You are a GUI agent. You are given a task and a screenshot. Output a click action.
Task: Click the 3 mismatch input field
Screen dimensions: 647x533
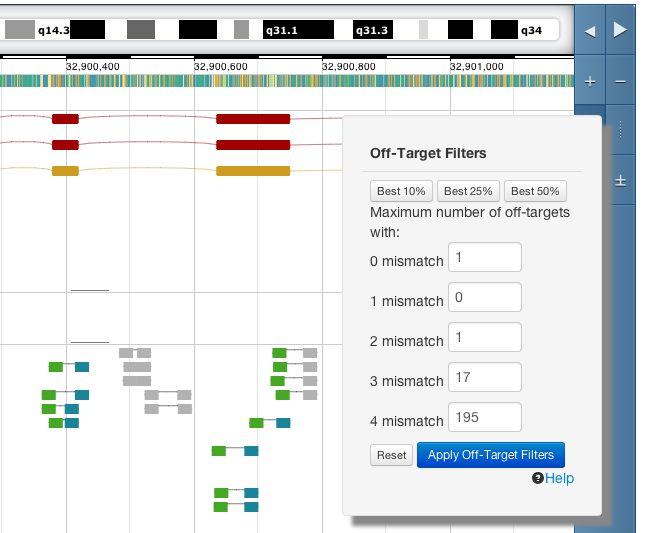pyautogui.click(x=485, y=377)
